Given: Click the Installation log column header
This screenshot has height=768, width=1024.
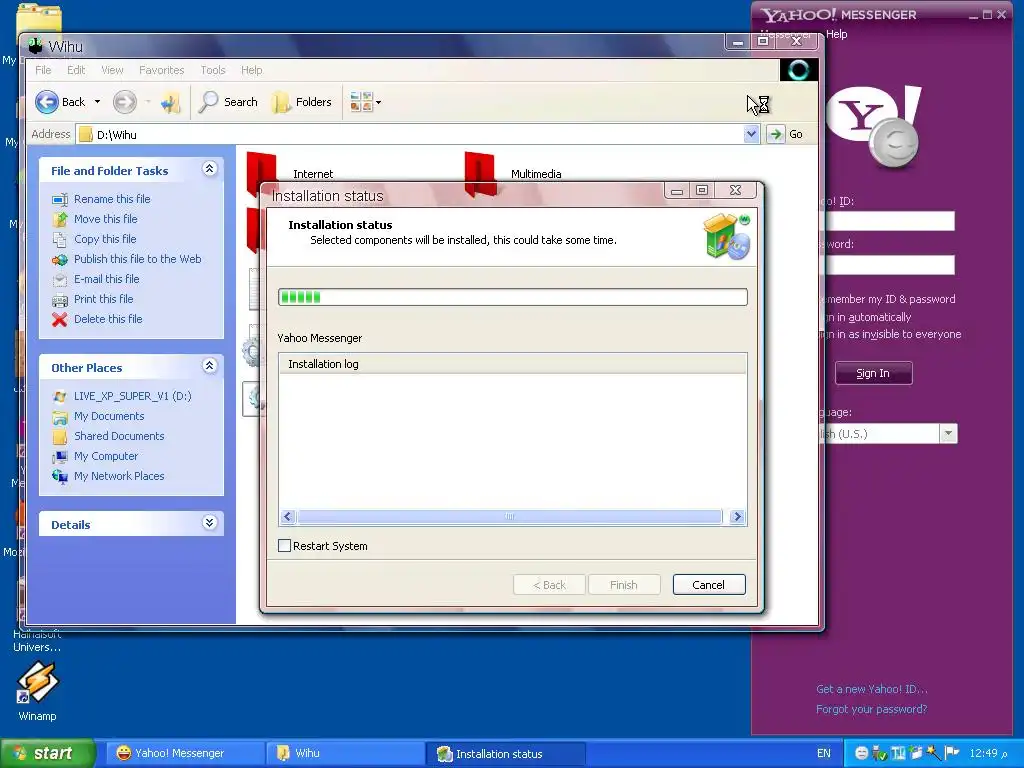Looking at the screenshot, I should click(513, 364).
